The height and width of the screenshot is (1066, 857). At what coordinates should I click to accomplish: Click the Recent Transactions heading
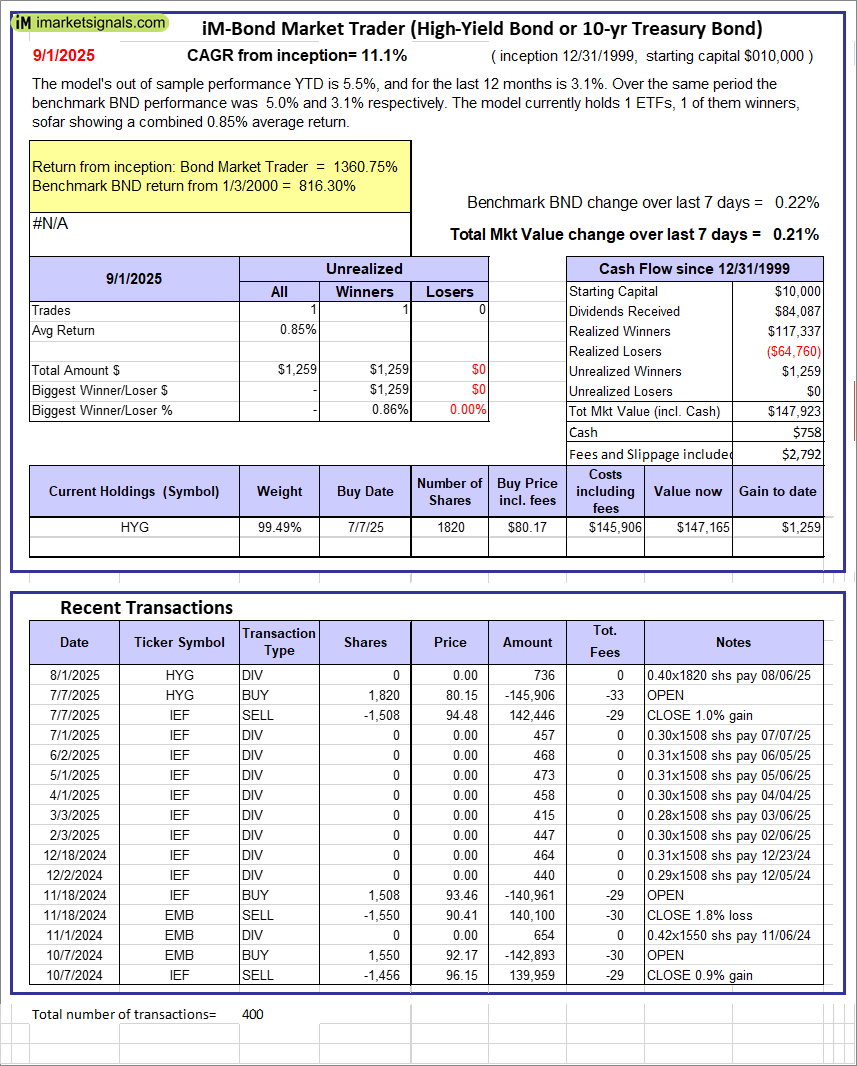pos(146,608)
